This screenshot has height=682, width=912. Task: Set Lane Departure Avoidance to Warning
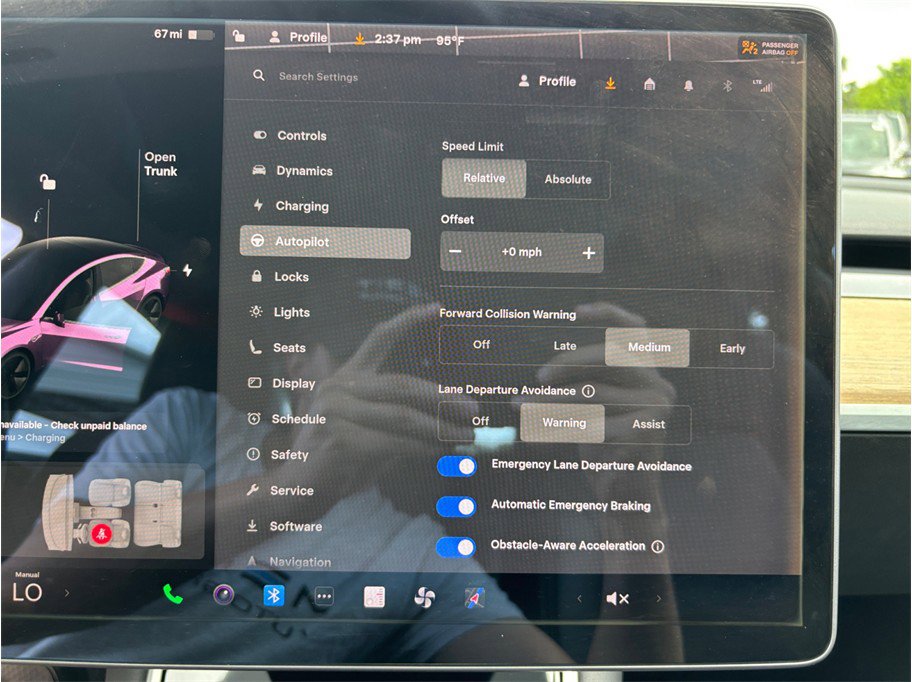point(563,423)
